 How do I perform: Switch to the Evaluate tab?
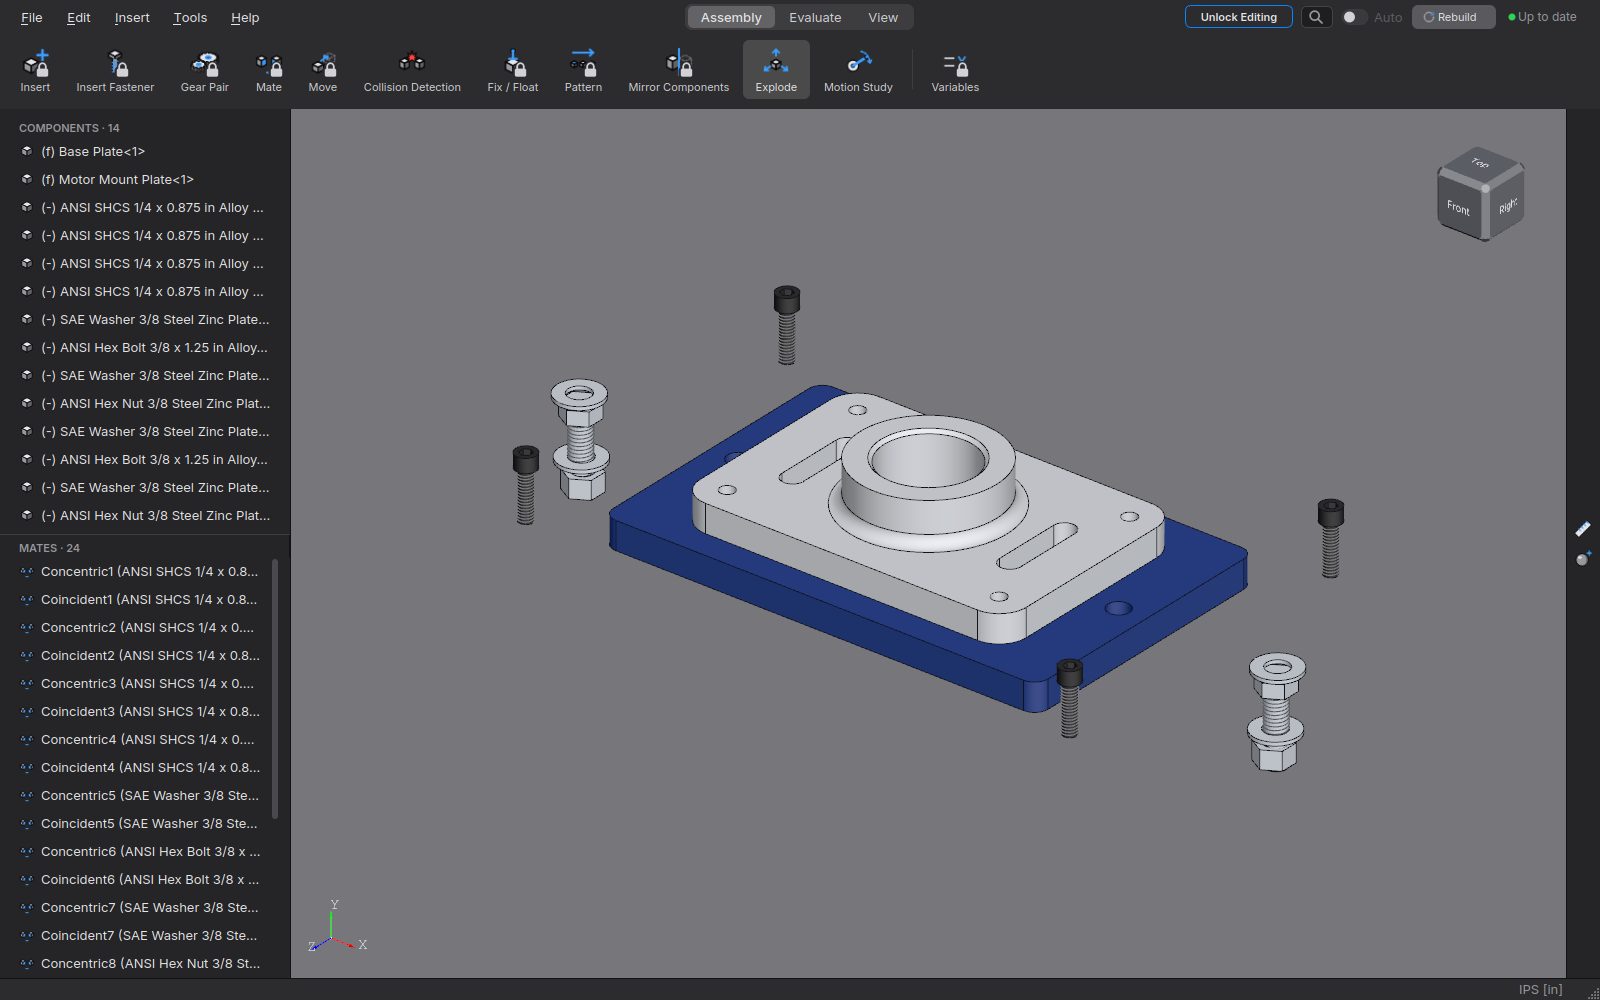[x=815, y=18]
